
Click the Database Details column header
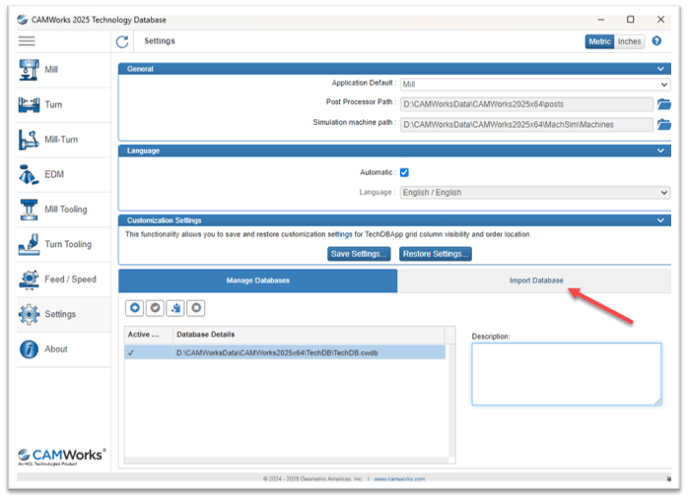[x=308, y=335]
